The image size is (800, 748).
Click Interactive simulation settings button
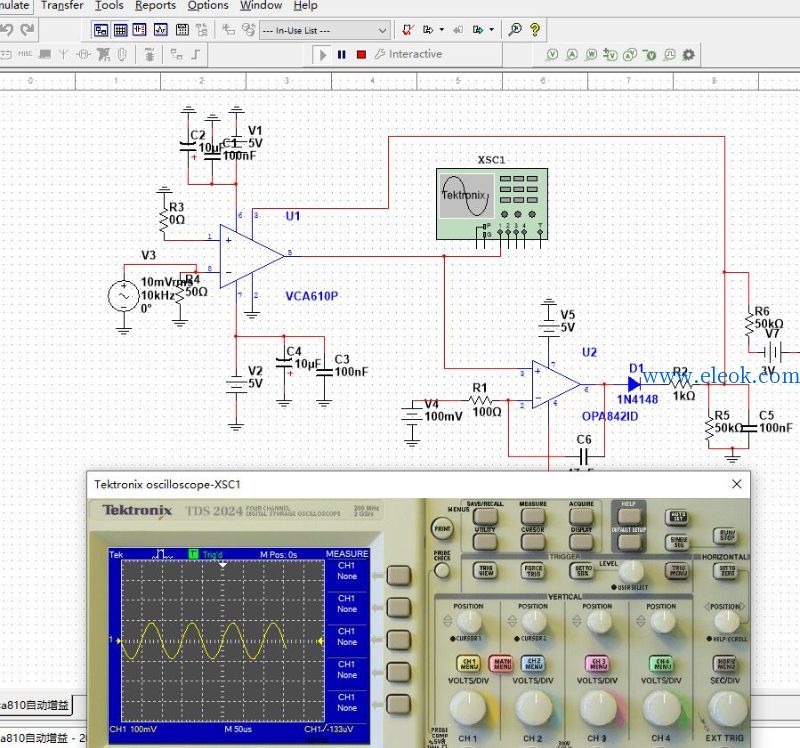pyautogui.click(x=409, y=54)
